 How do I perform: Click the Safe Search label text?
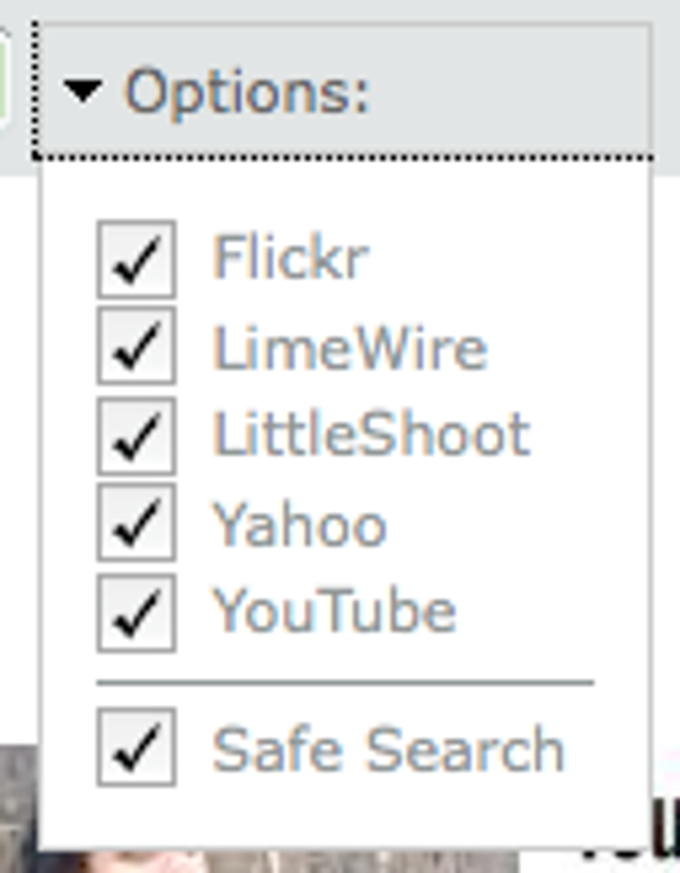pos(389,749)
